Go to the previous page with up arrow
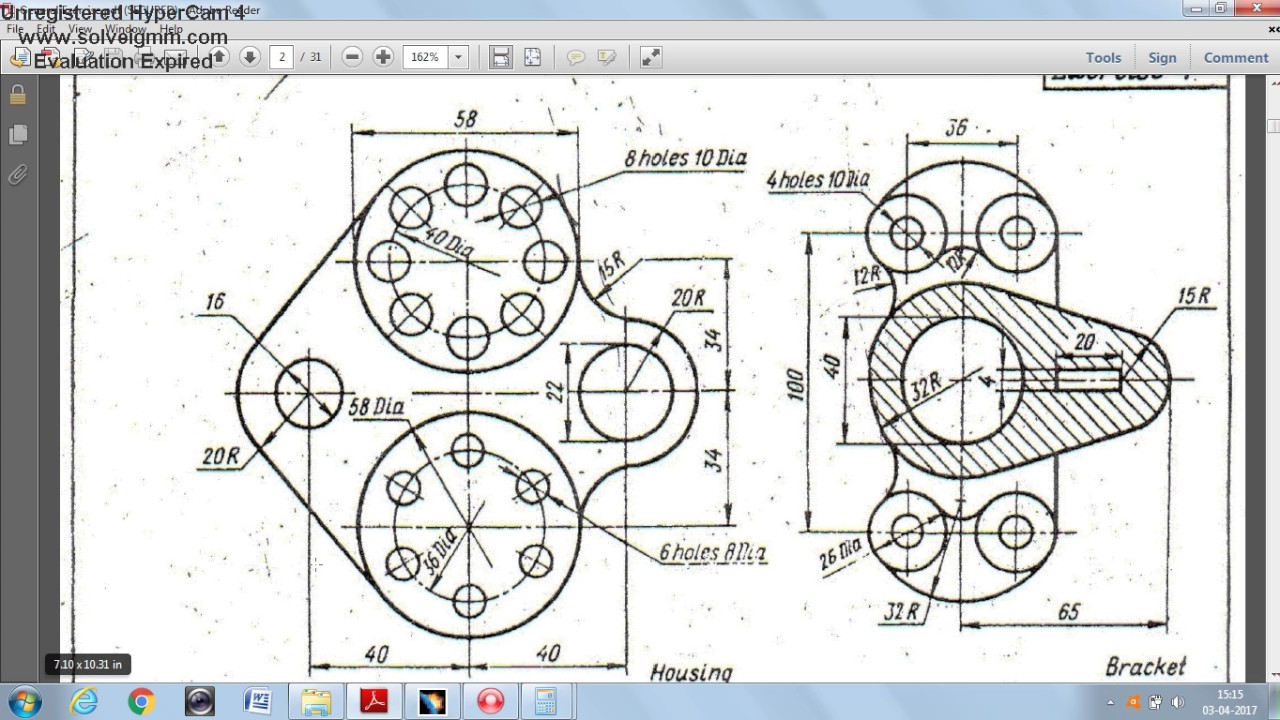The height and width of the screenshot is (720, 1280). (x=218, y=57)
